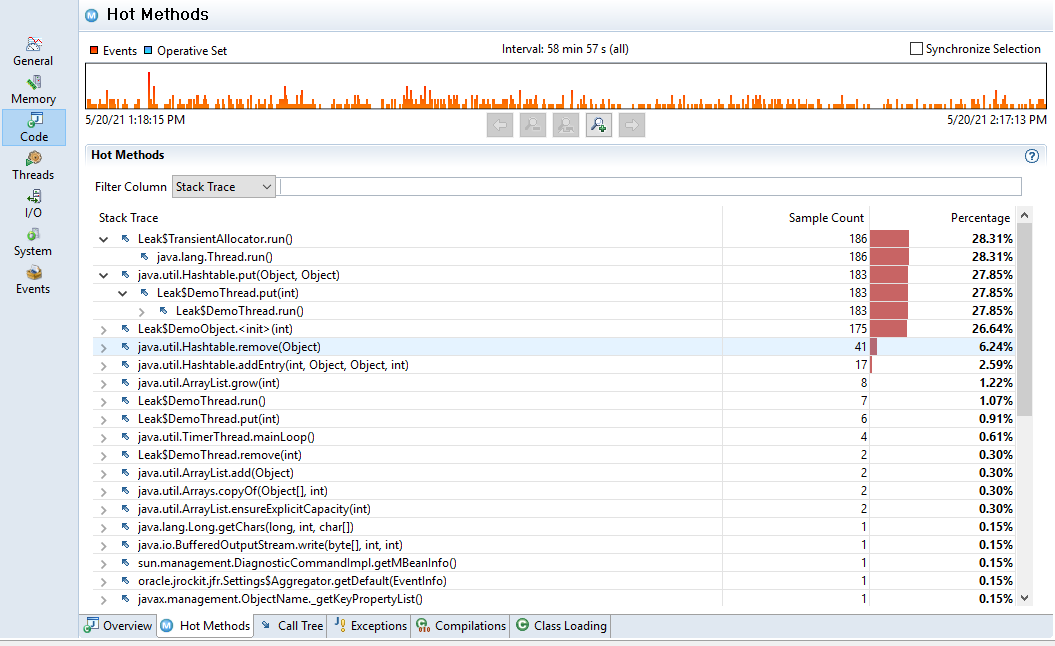Switch to the Compilations tab
This screenshot has height=646, width=1055.
tap(461, 626)
